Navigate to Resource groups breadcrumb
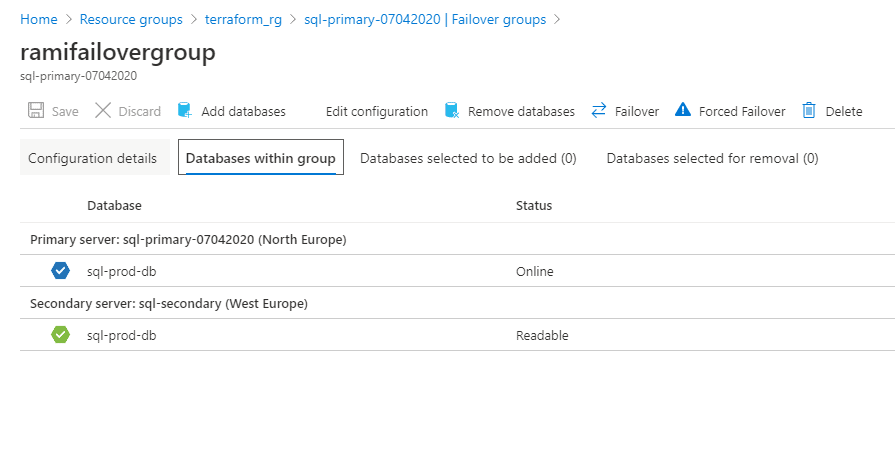This screenshot has width=895, height=467. tap(131, 19)
